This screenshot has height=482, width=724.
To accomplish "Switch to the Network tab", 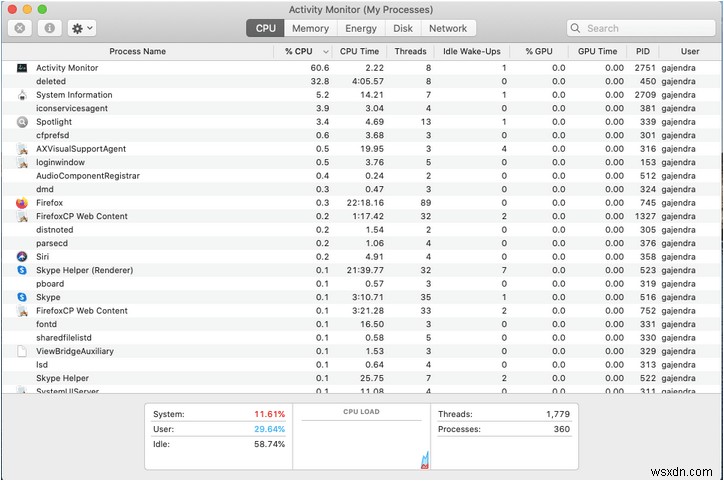I will tap(448, 29).
